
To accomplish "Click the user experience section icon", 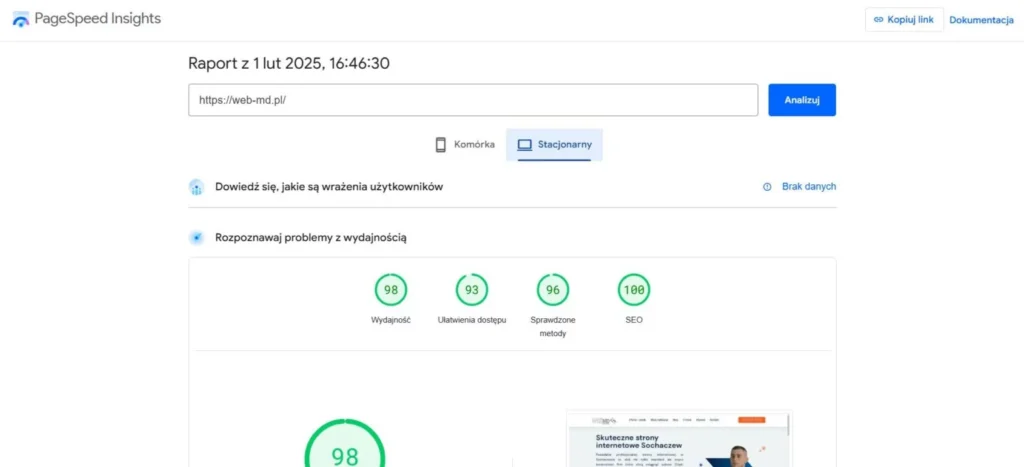I will [x=197, y=187].
